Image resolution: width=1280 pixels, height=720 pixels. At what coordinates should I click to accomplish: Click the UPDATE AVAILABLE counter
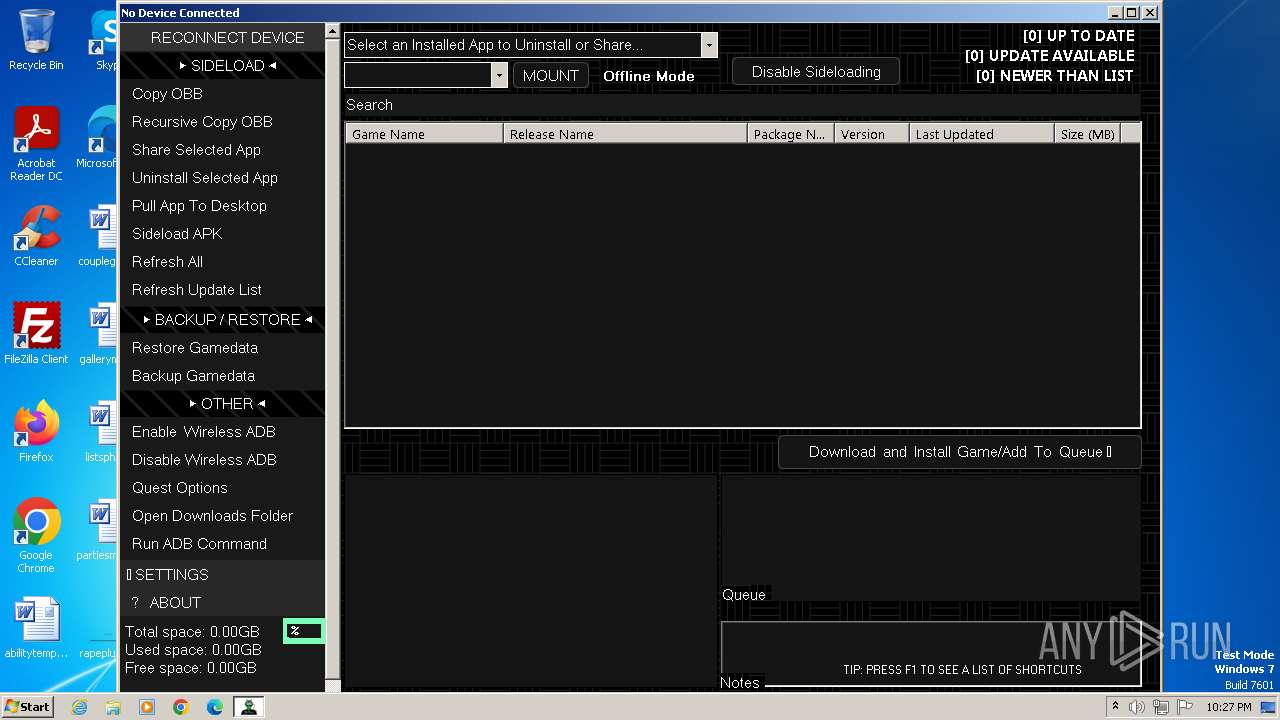[1049, 56]
